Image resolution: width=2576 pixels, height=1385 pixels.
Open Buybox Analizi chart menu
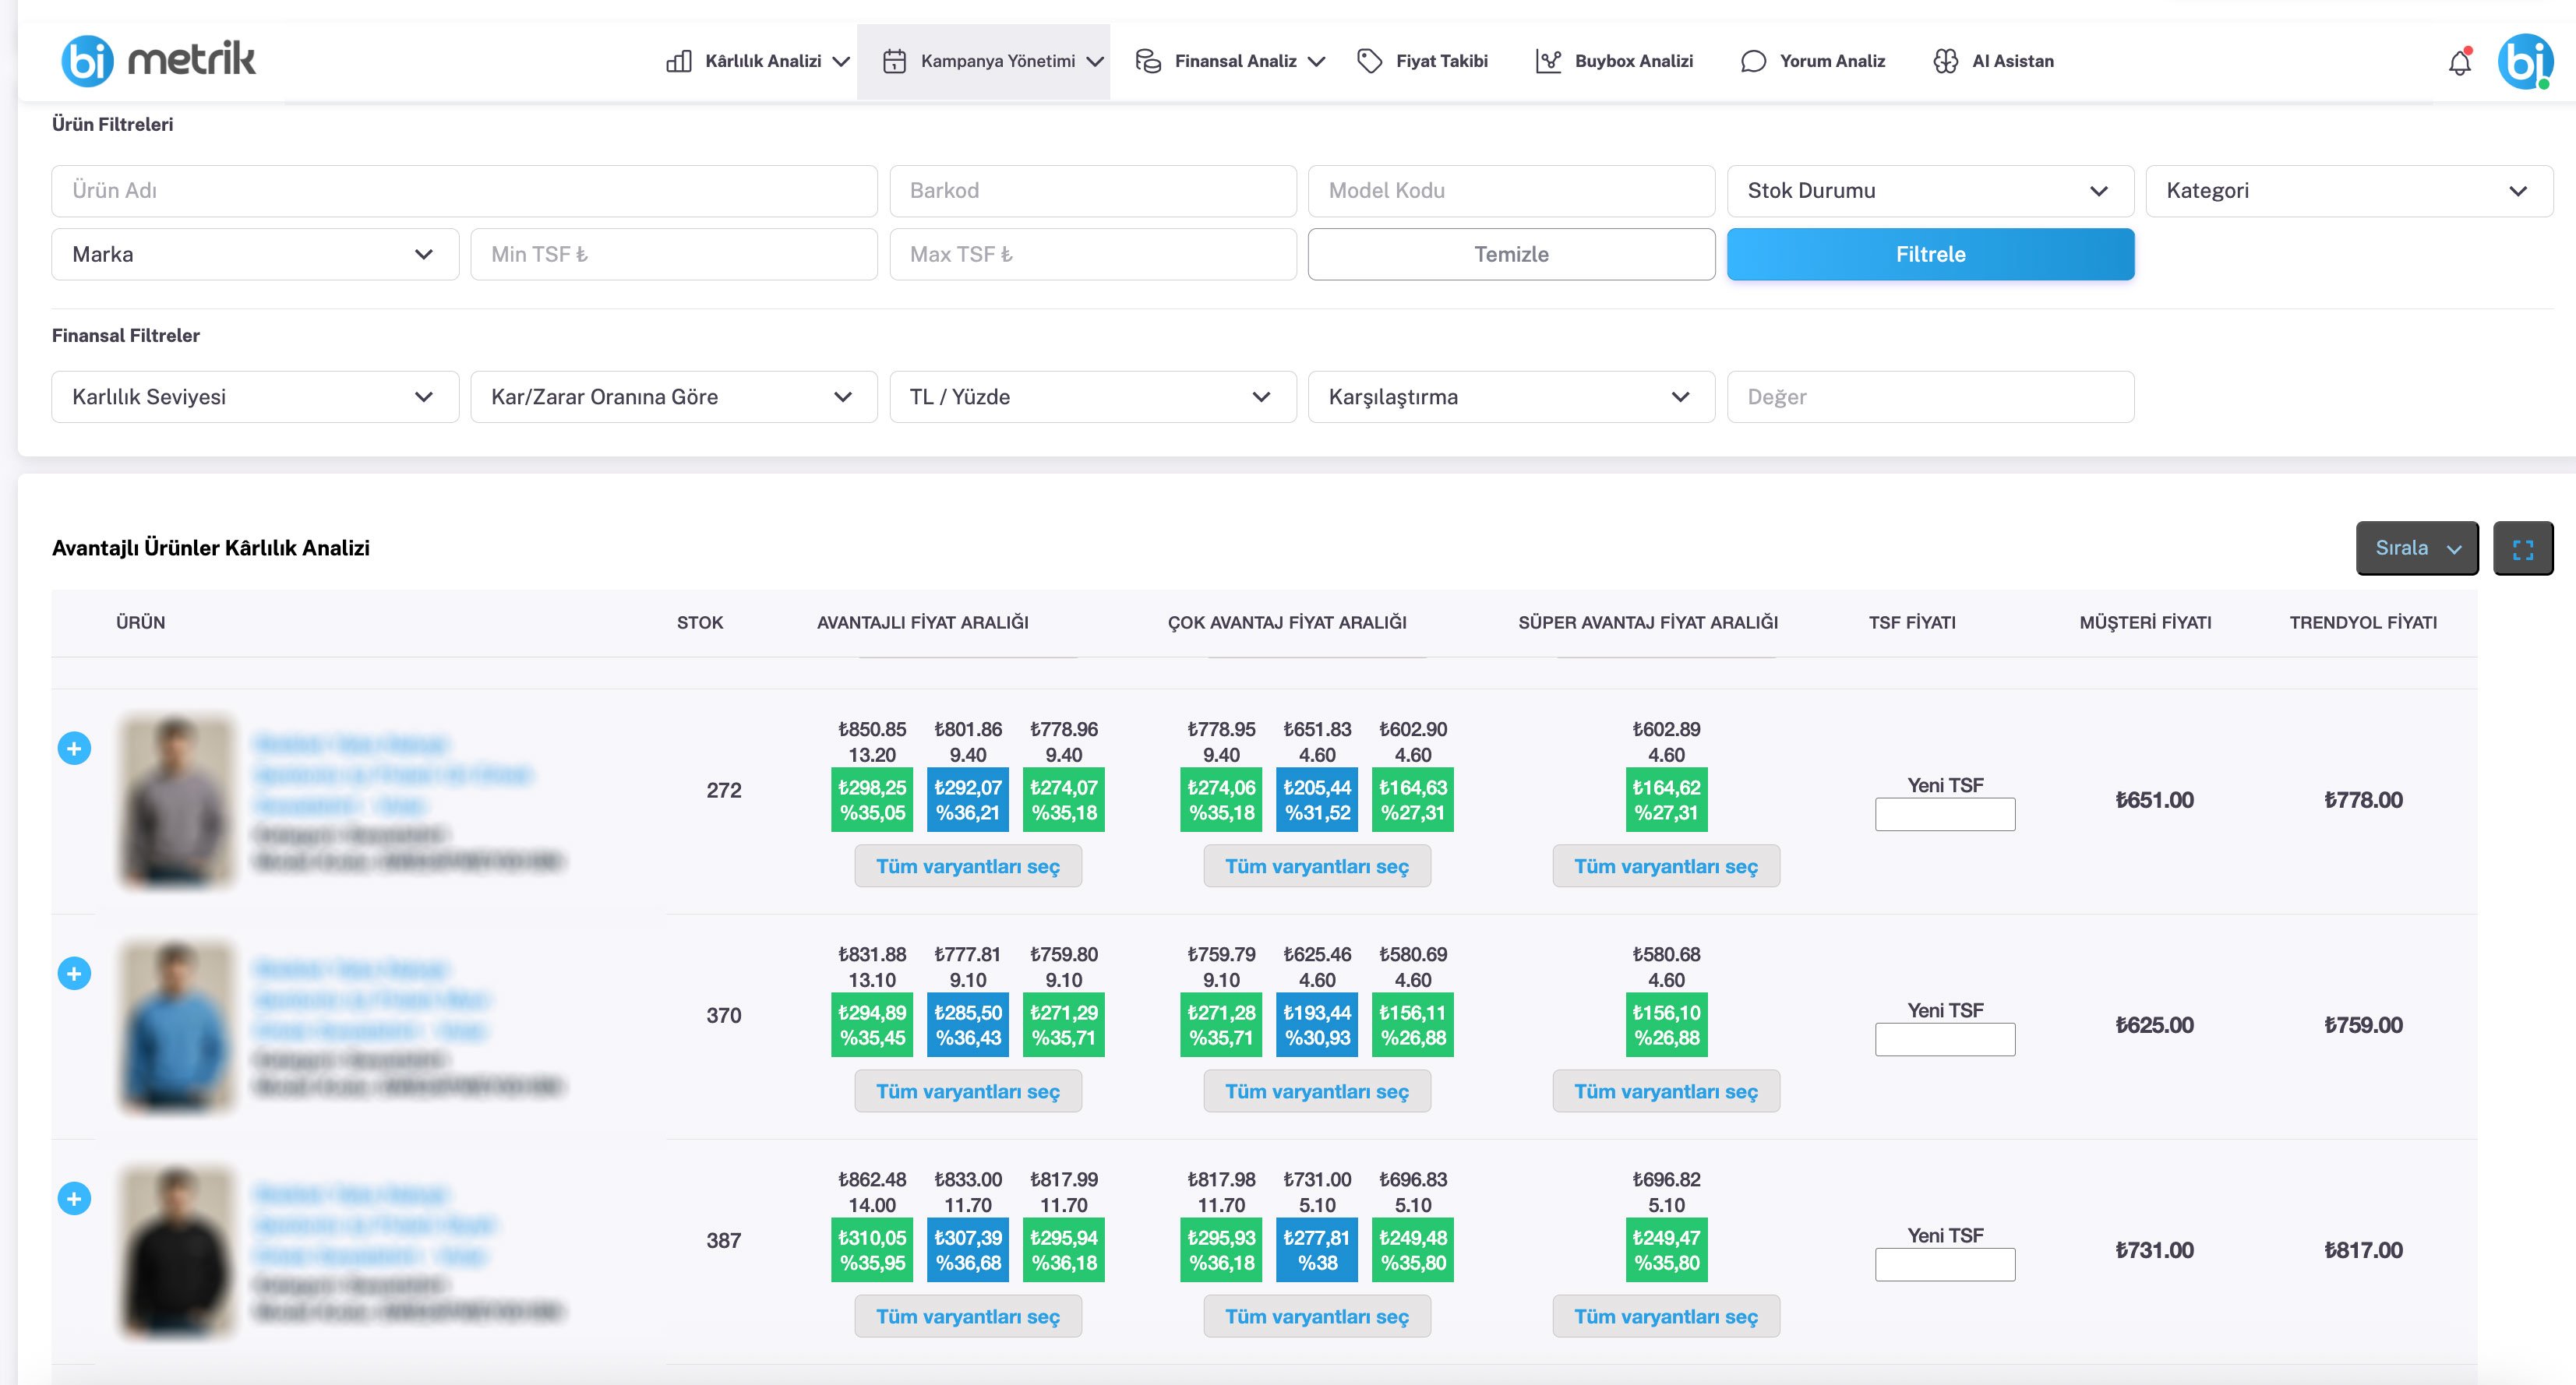tap(1614, 61)
